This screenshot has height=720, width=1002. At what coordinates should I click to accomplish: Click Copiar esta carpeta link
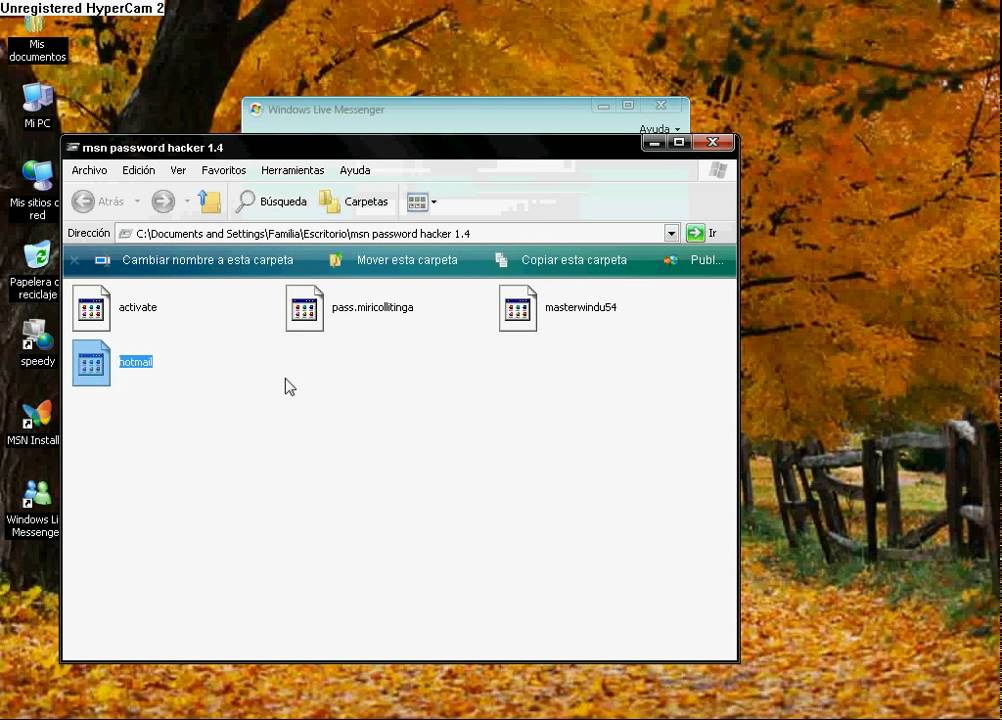click(x=574, y=260)
